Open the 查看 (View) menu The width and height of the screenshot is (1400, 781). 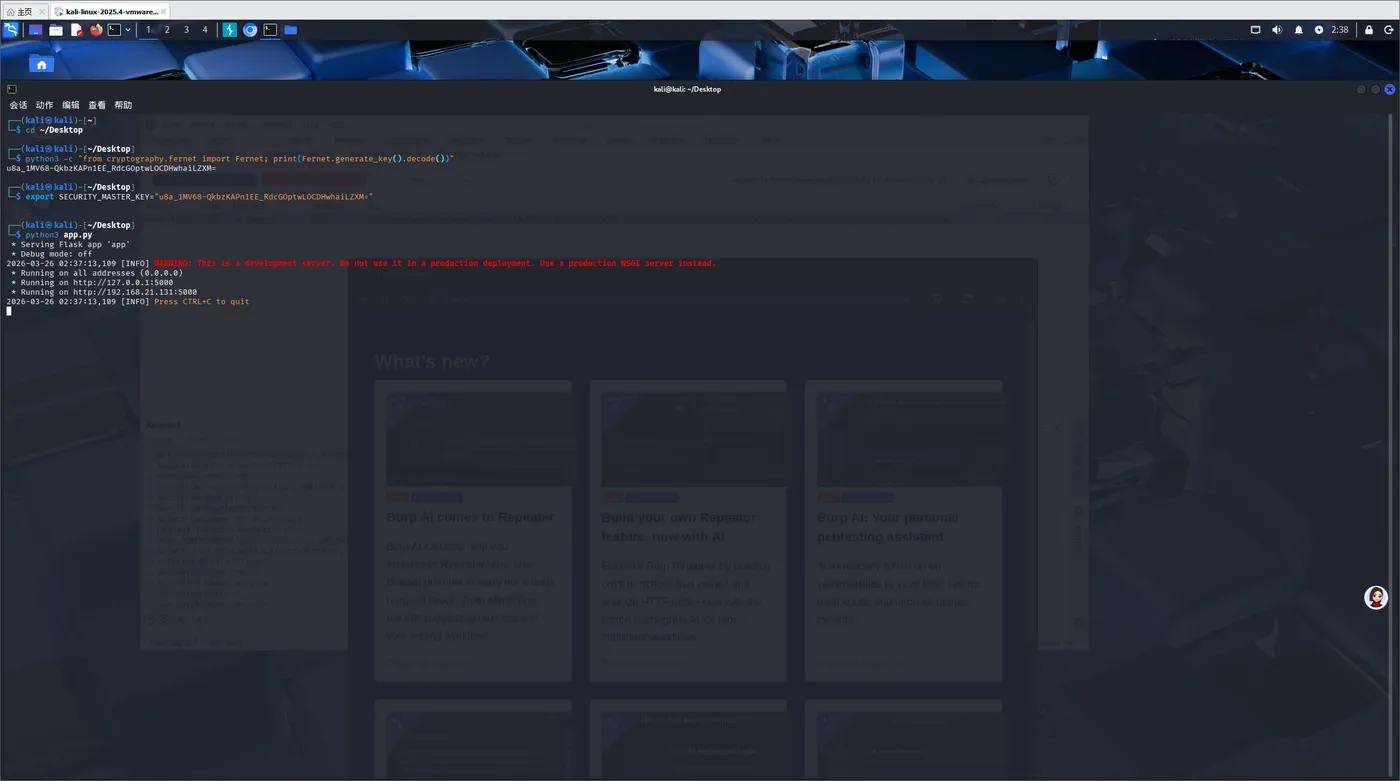click(97, 105)
